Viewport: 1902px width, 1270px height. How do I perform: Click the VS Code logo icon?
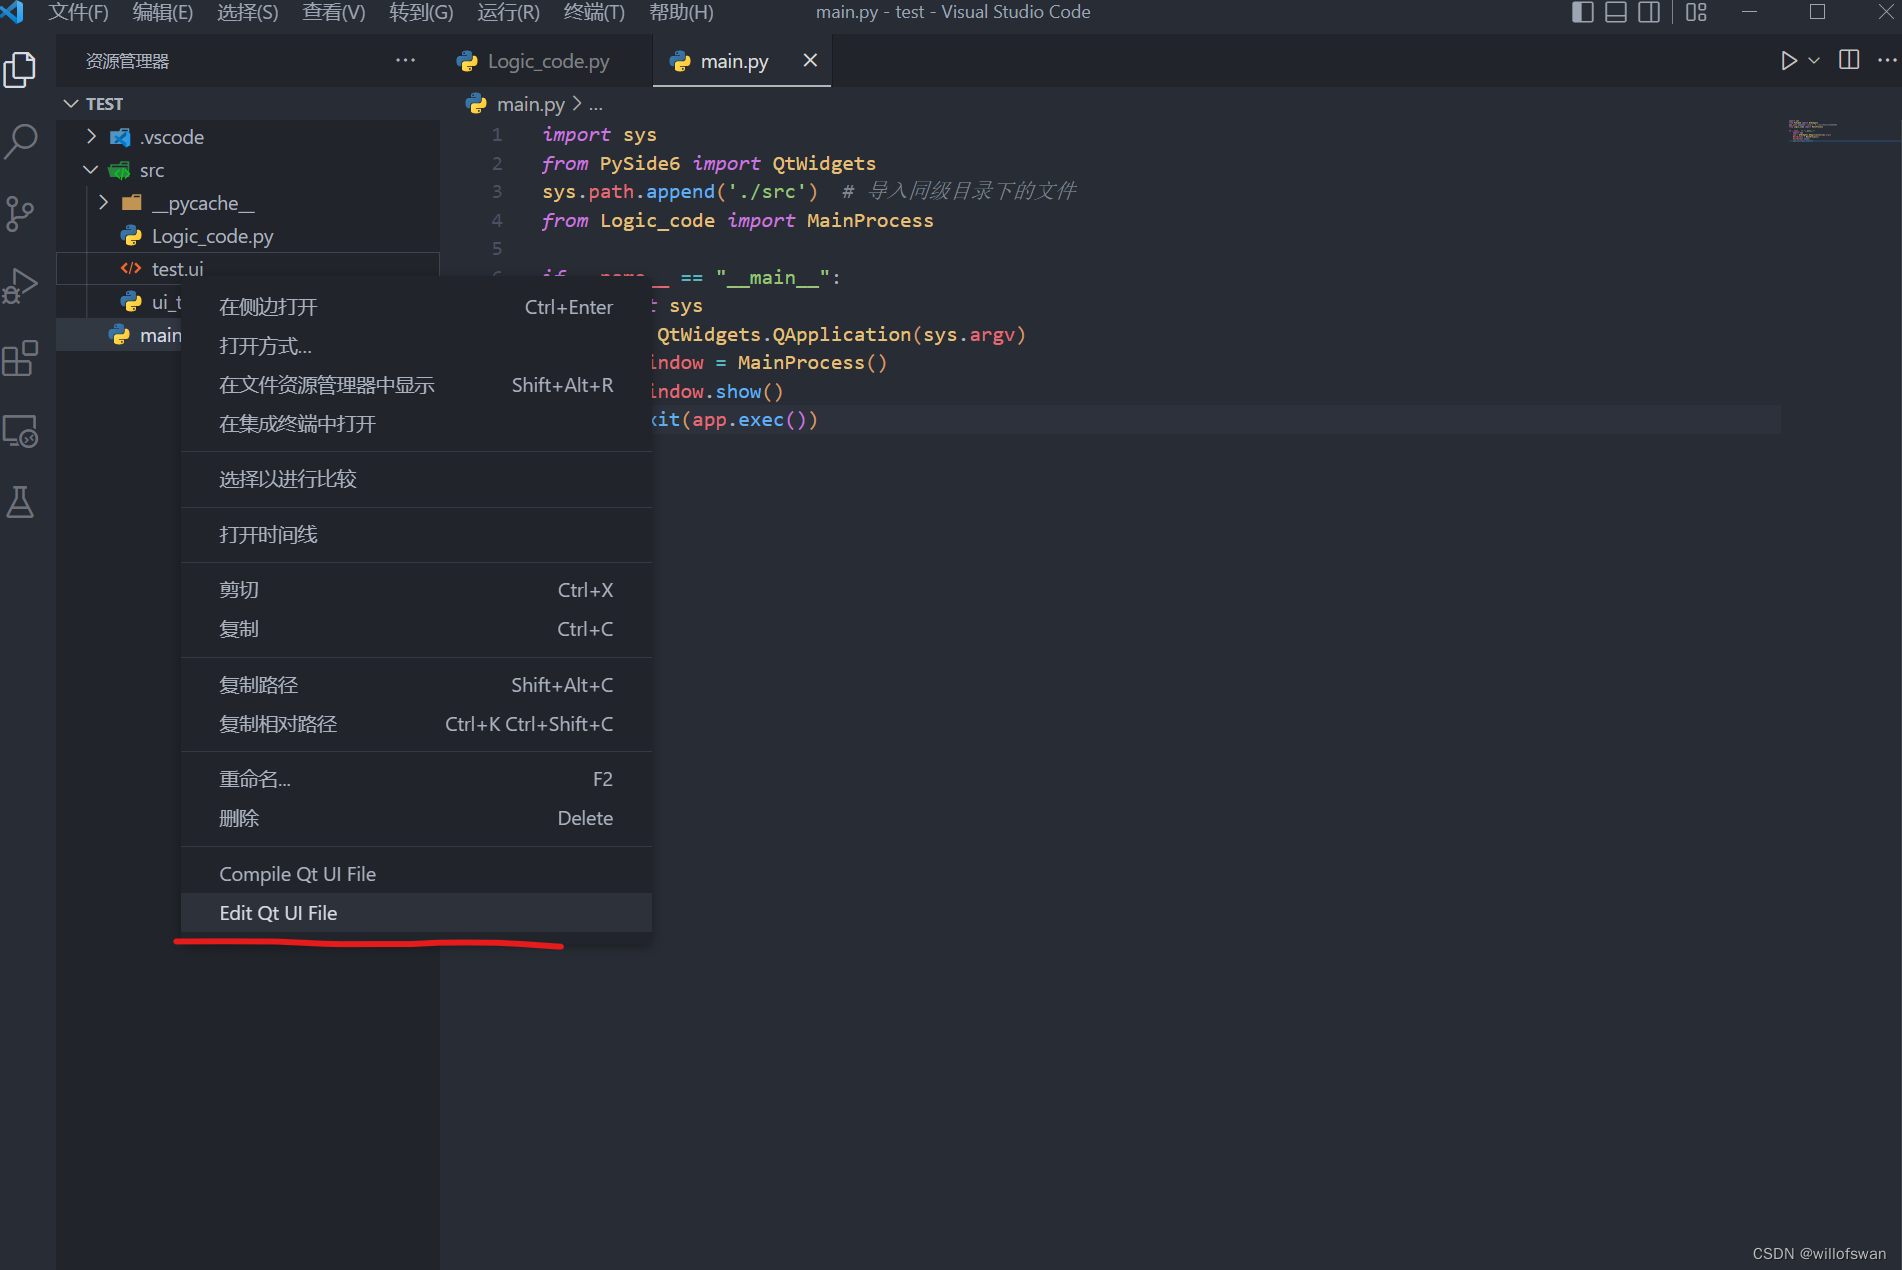point(13,12)
